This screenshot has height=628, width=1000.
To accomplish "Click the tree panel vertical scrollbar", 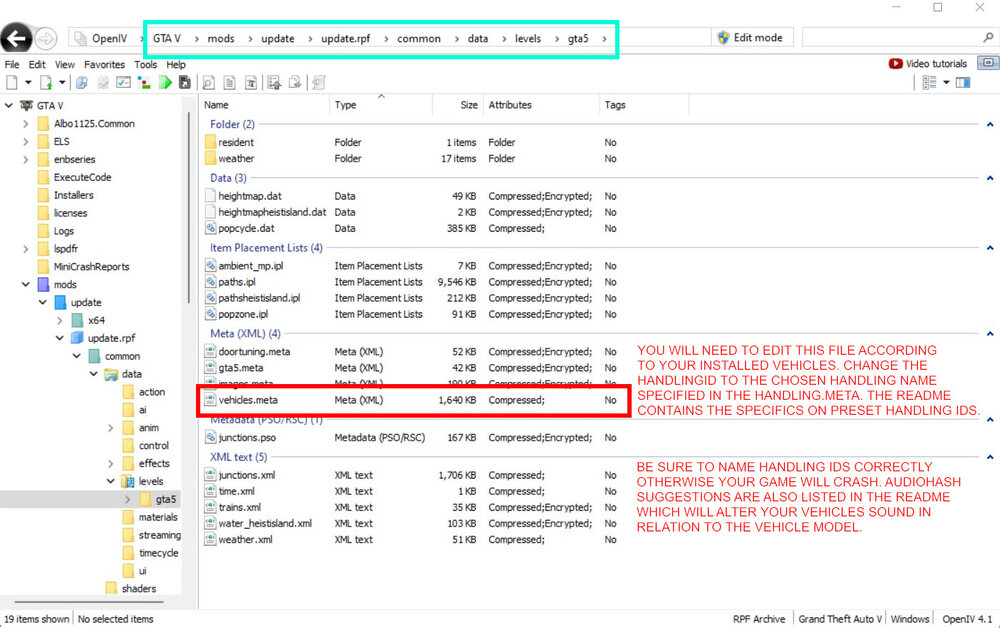I will [189, 207].
